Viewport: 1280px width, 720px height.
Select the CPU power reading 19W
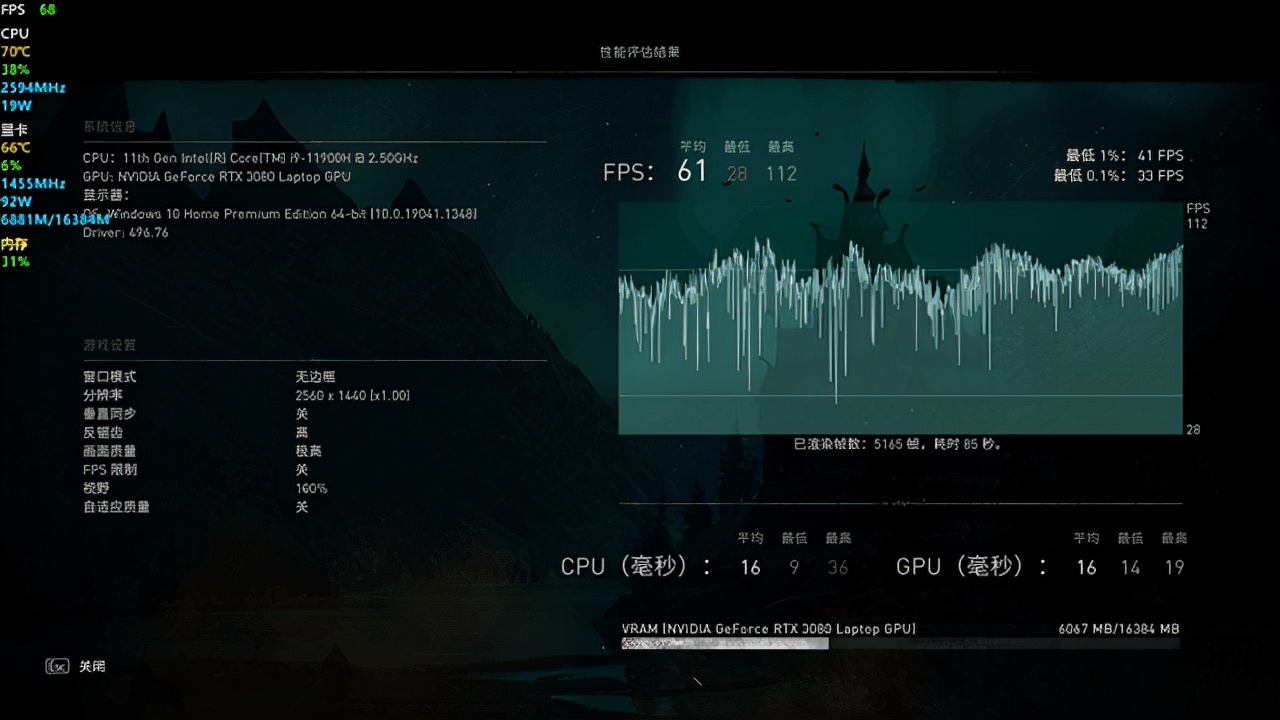16,106
